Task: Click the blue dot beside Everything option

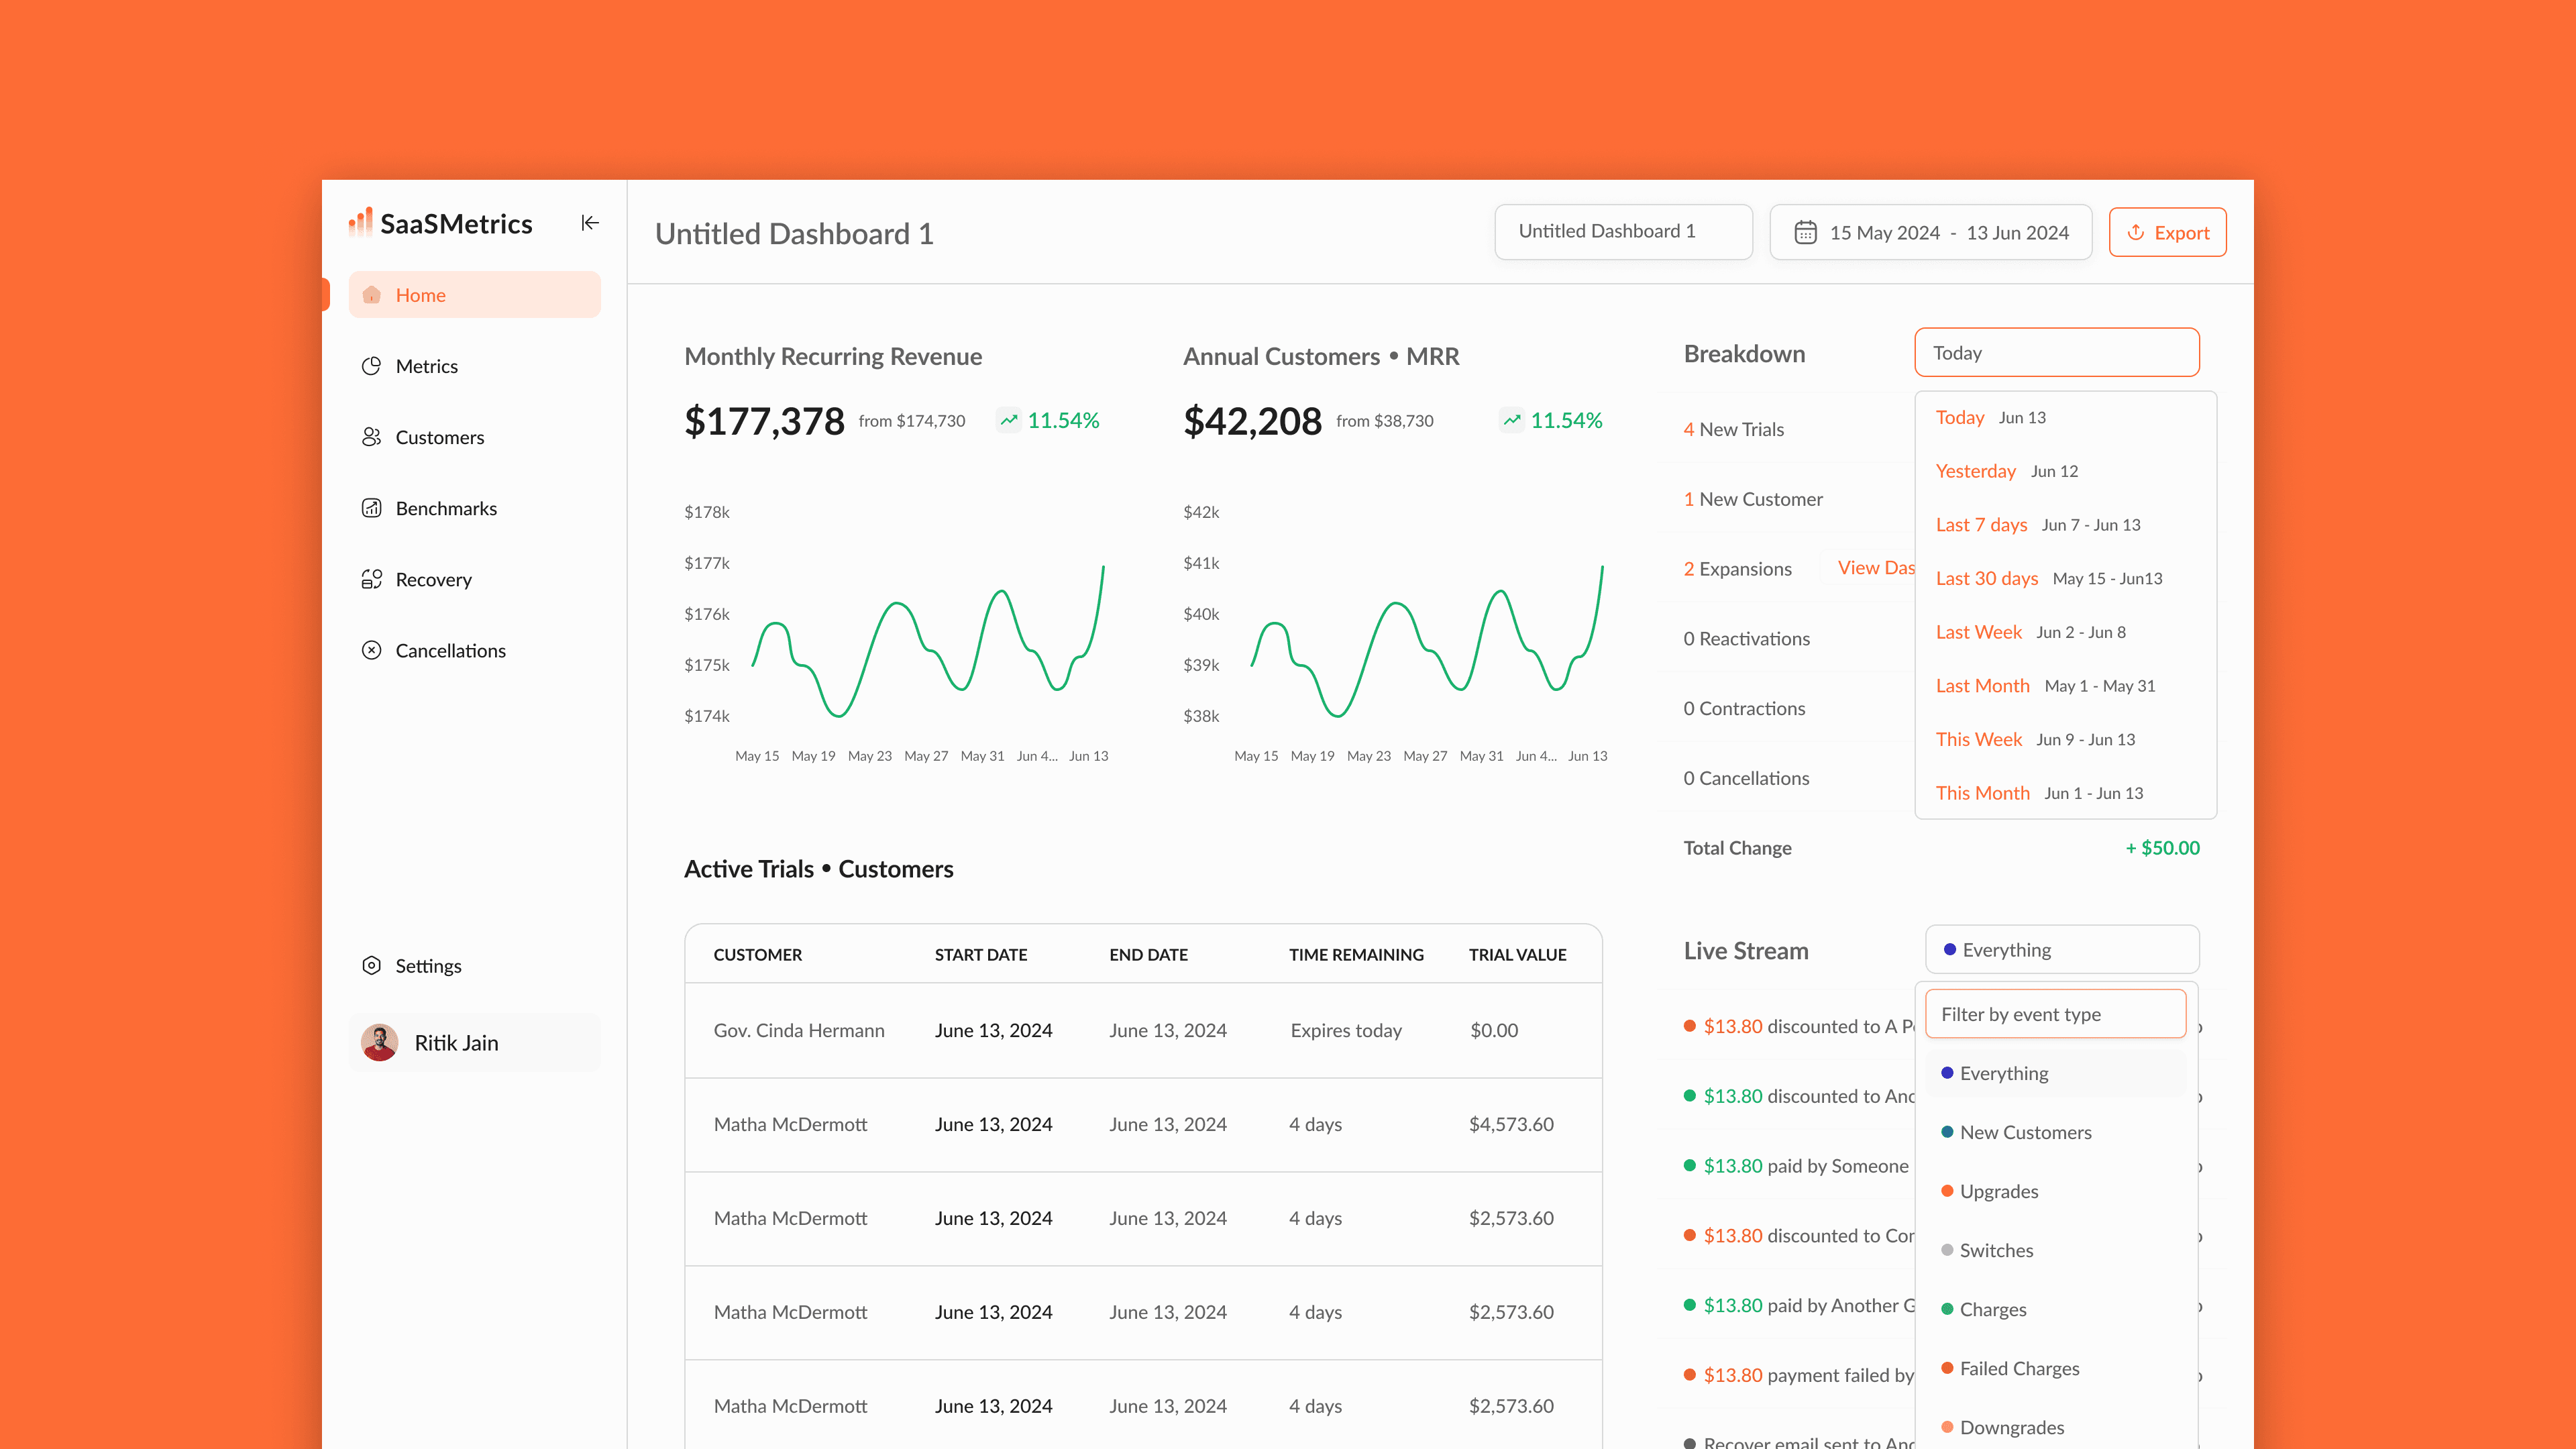Action: point(1947,1073)
